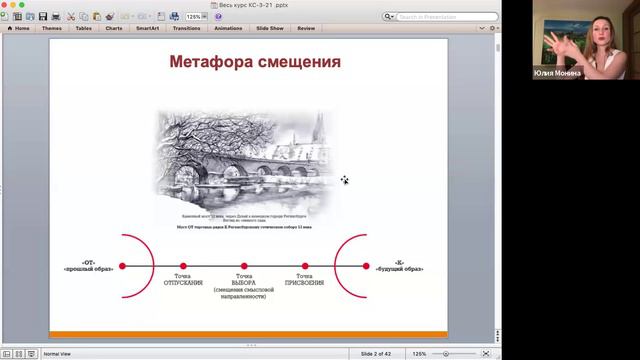Viewport: 640px width, 360px height.
Task: Click the «ОТ» прошлый образ label
Action: coord(89,266)
